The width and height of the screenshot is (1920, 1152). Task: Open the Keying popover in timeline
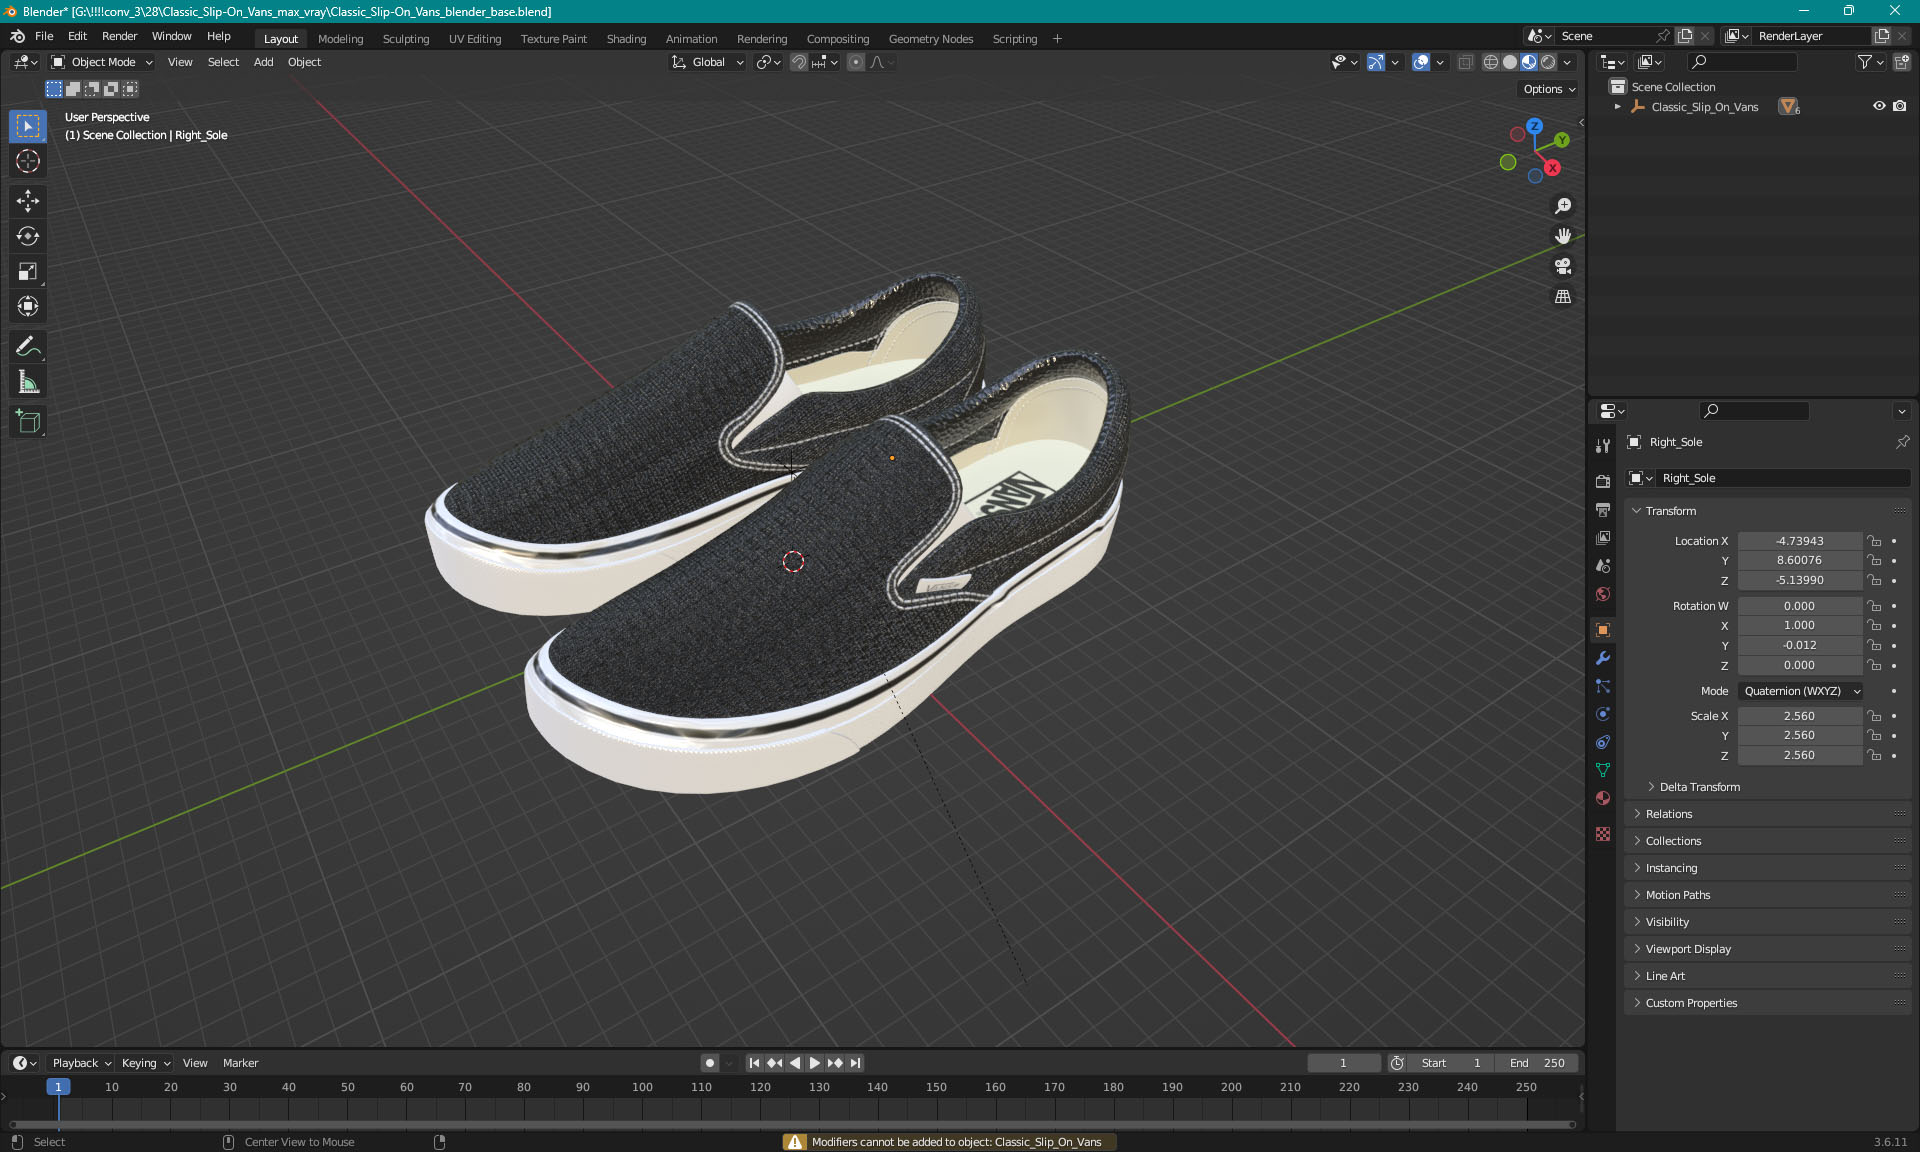point(146,1063)
